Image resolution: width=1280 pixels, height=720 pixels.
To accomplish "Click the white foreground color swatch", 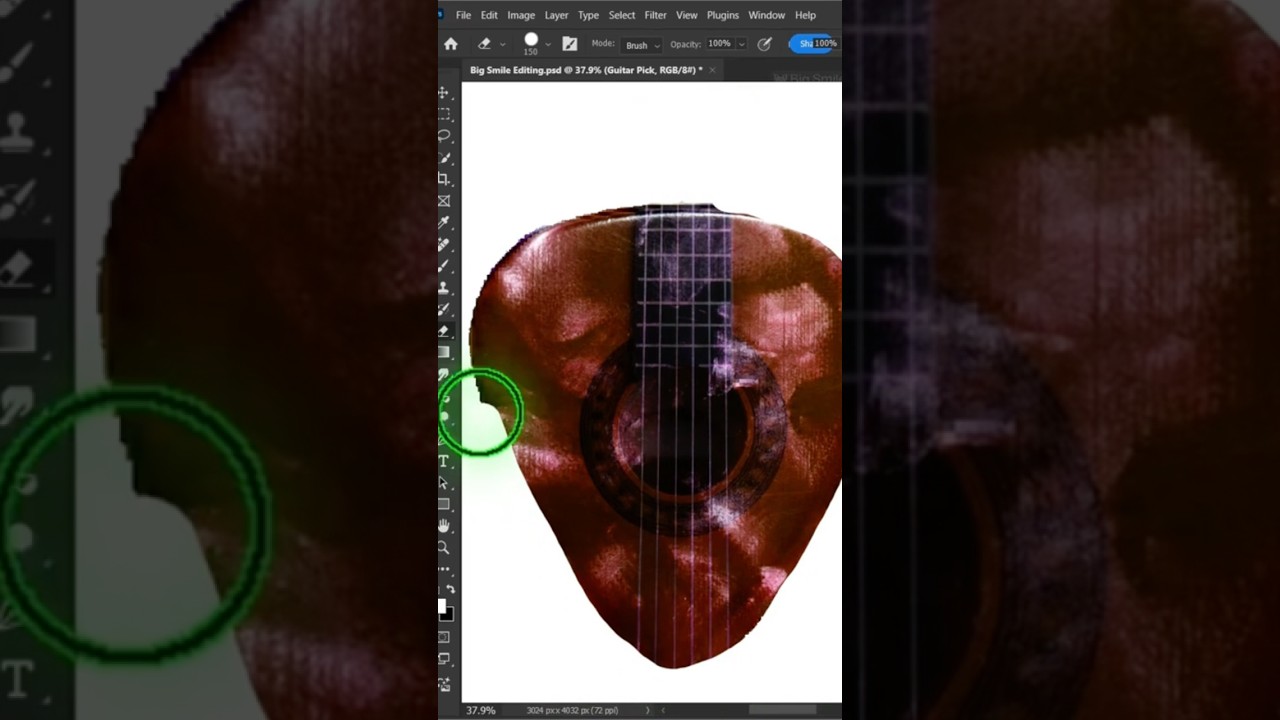I will (442, 606).
